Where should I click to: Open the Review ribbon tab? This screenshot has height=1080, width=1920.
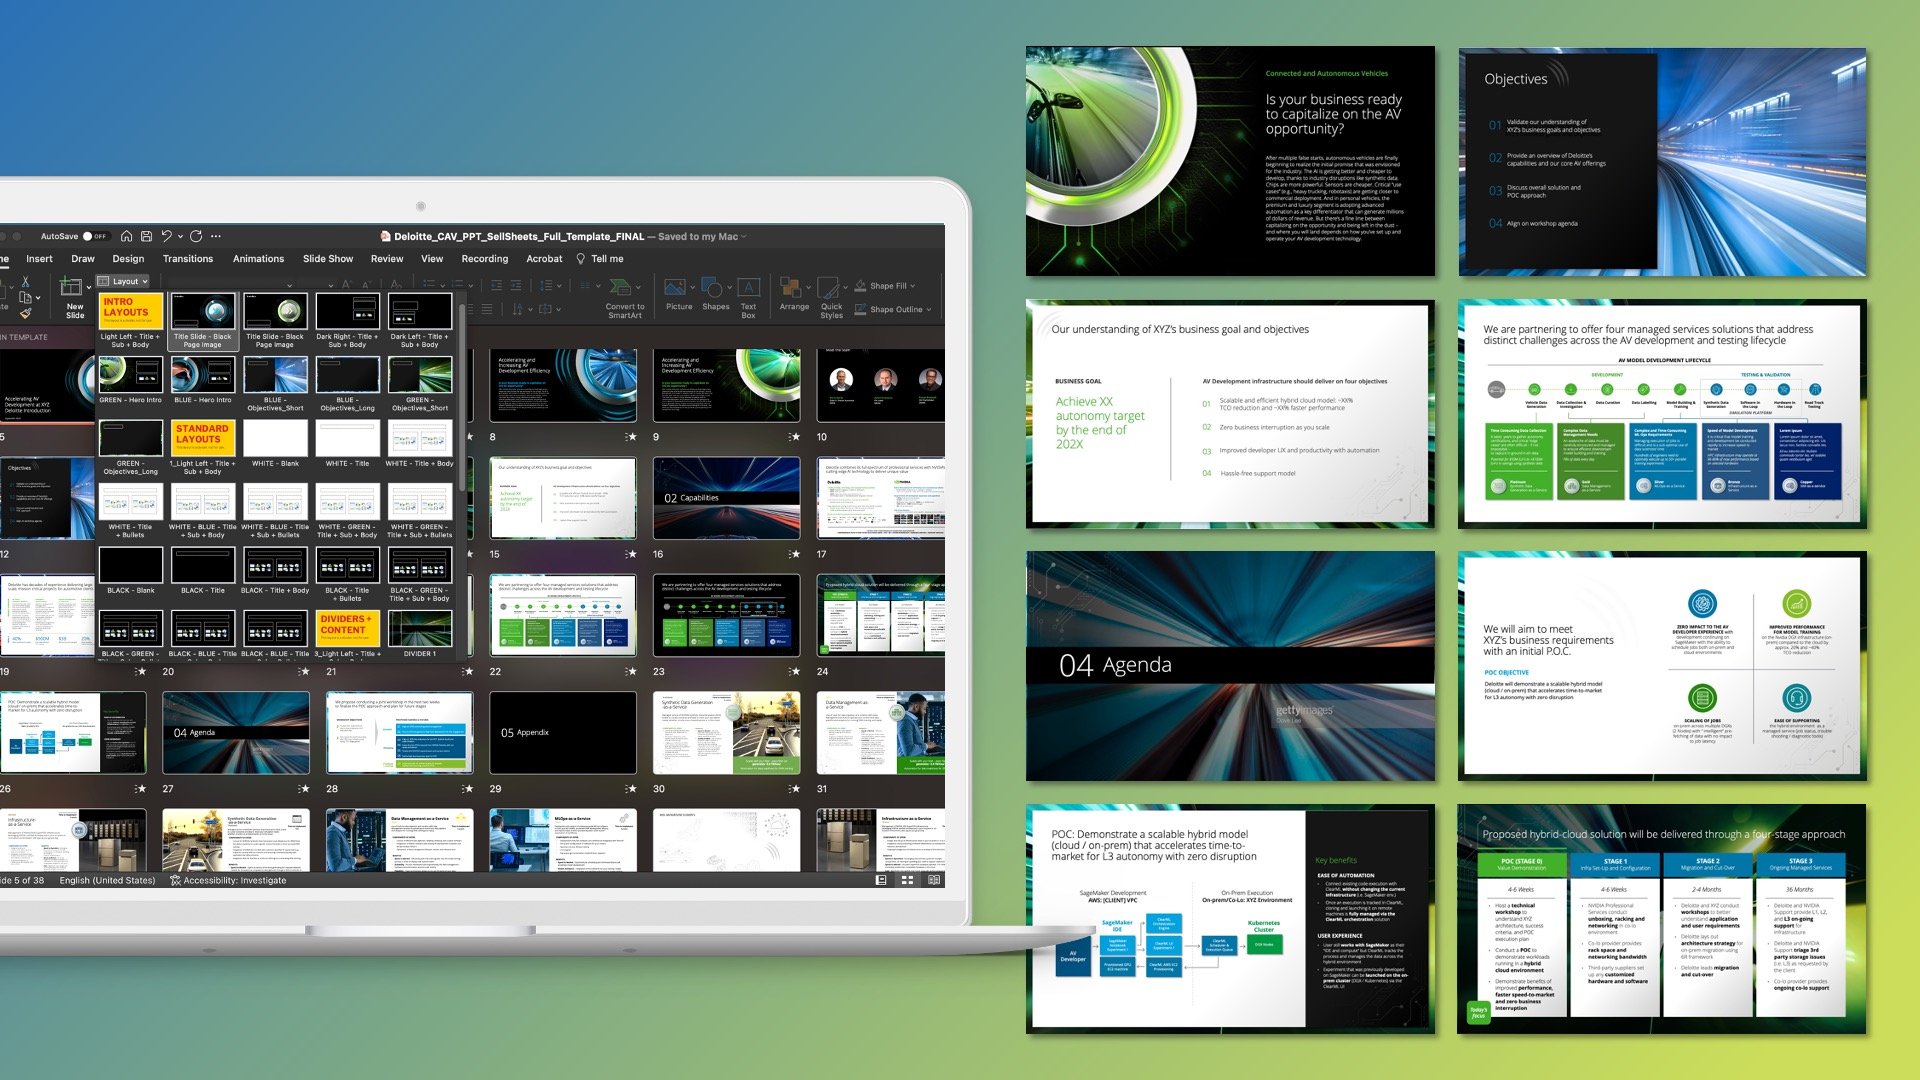click(387, 259)
